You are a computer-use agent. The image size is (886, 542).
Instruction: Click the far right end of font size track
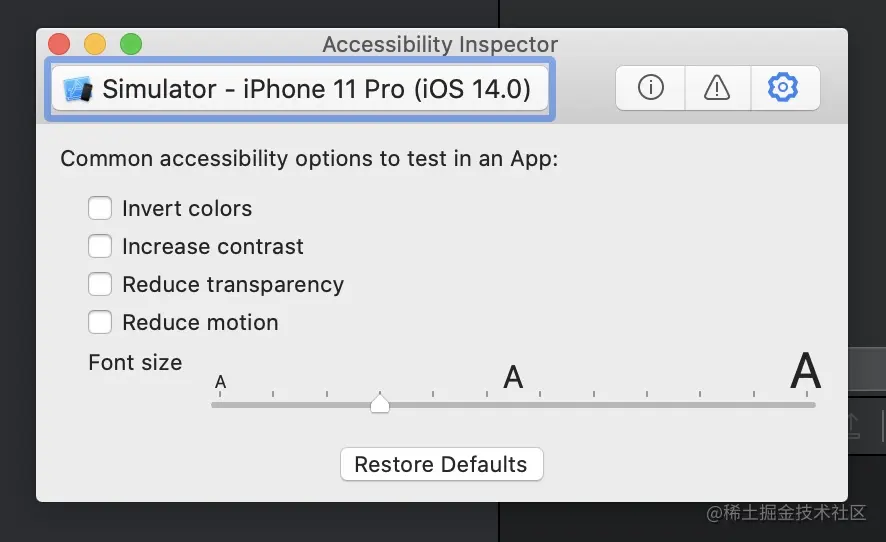[x=811, y=405]
